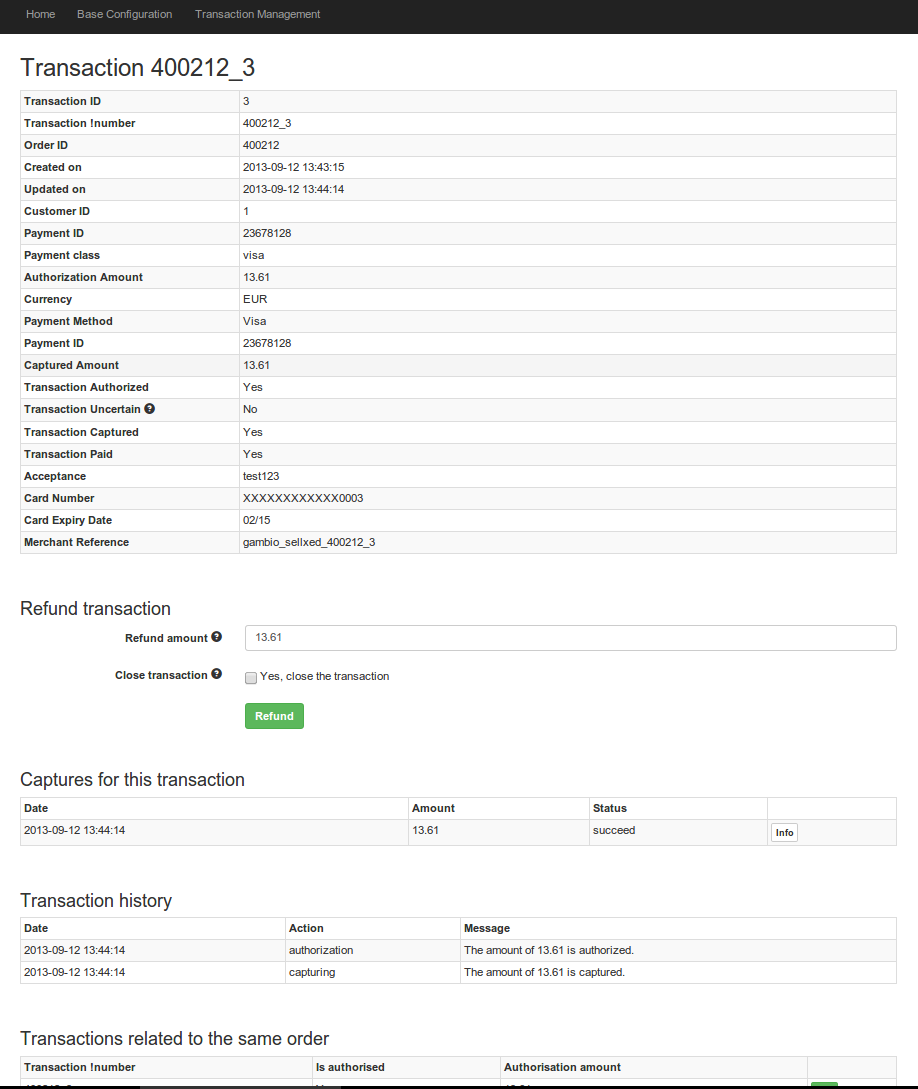The image size is (918, 1089).
Task: Click the 'Transaction 400212_3' page heading
Action: coord(138,67)
